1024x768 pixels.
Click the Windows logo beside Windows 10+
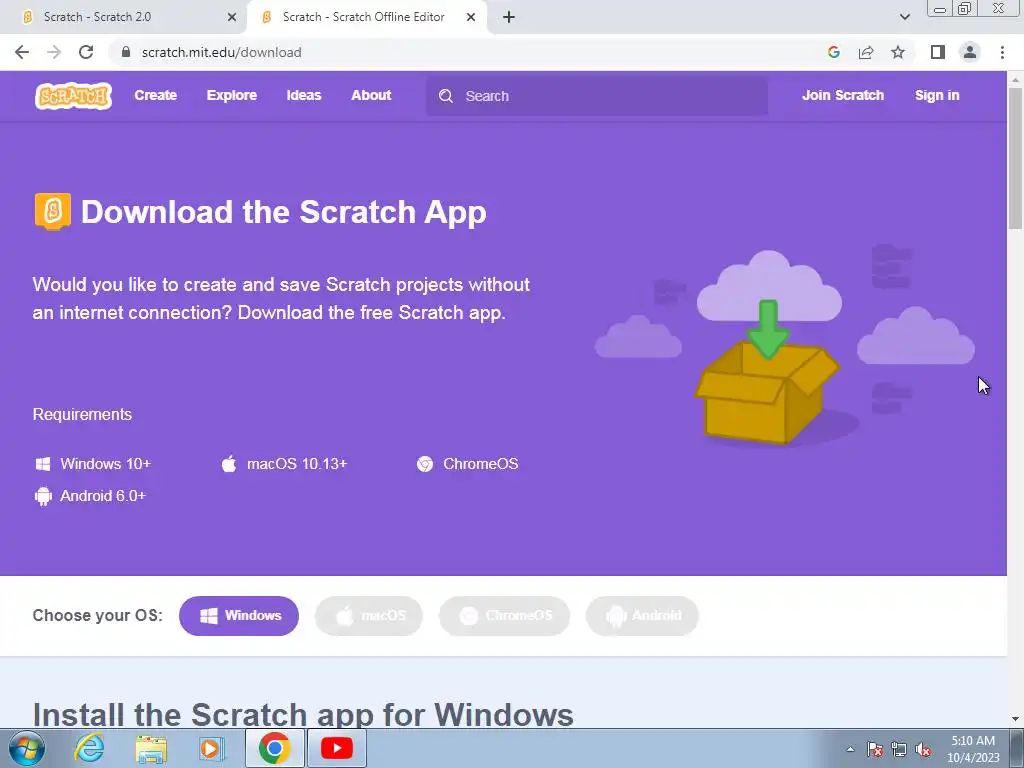coord(42,464)
